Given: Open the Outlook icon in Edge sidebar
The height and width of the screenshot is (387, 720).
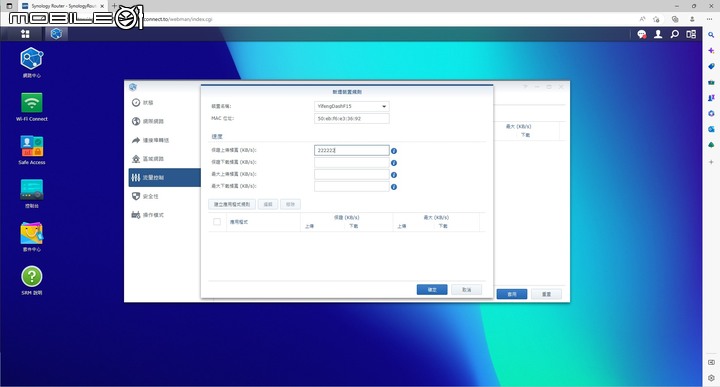Looking at the screenshot, I should pos(711,129).
